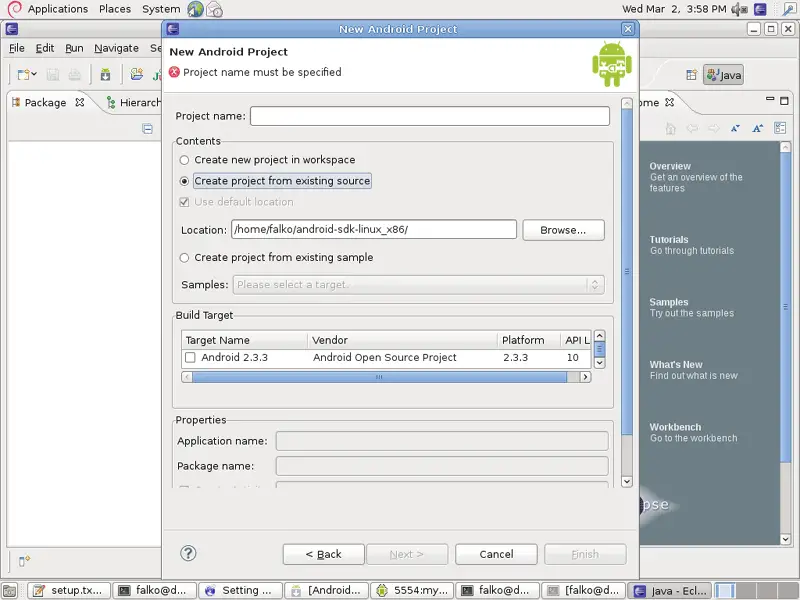800x600 pixels.
Task: Select Create project from existing sample
Action: [x=277, y=258]
